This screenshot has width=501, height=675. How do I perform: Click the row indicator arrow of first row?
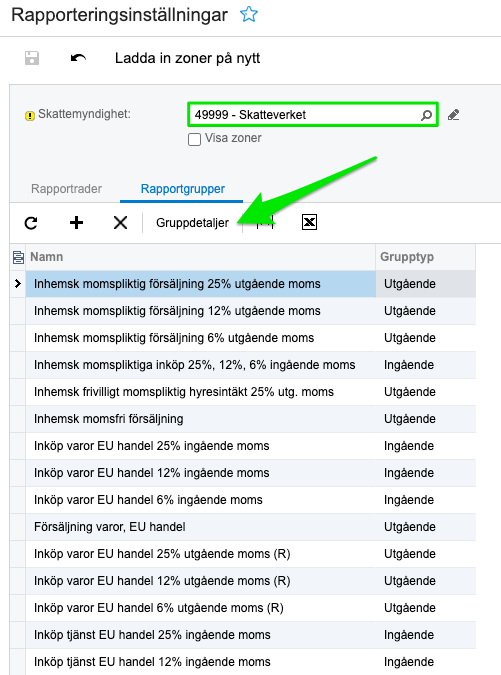18,284
